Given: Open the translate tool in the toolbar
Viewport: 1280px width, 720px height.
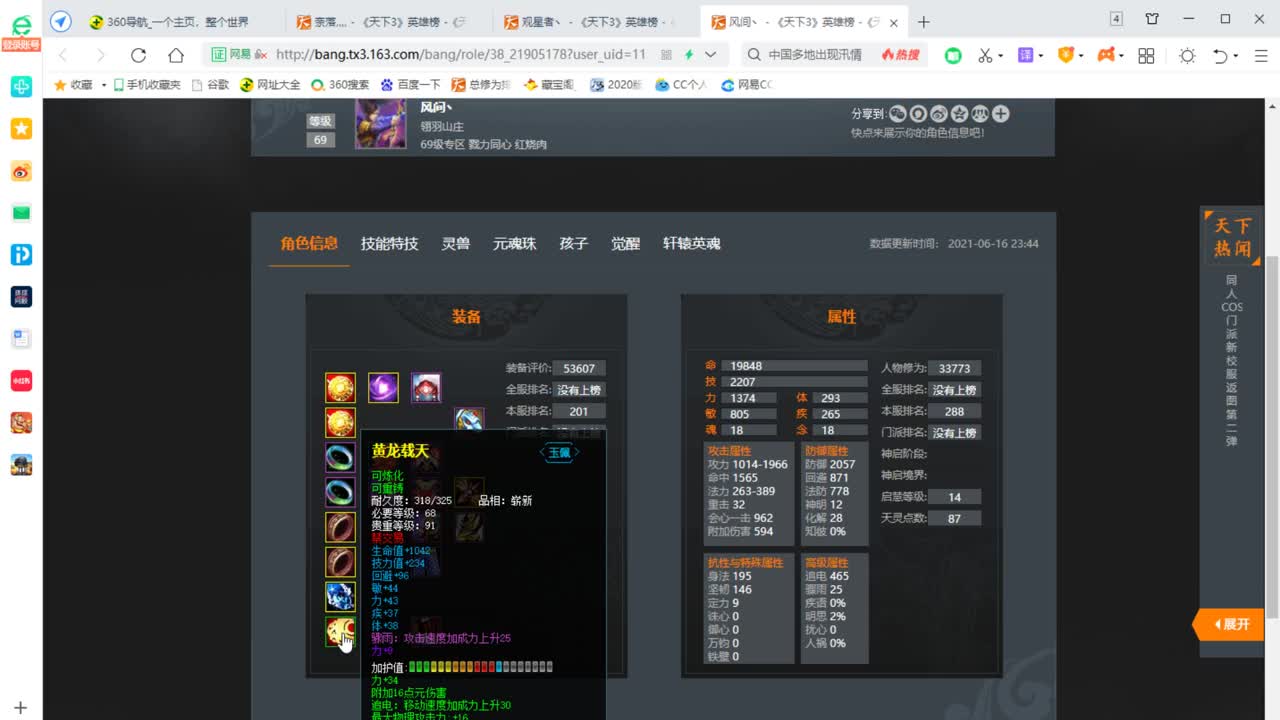Looking at the screenshot, I should [1025, 55].
